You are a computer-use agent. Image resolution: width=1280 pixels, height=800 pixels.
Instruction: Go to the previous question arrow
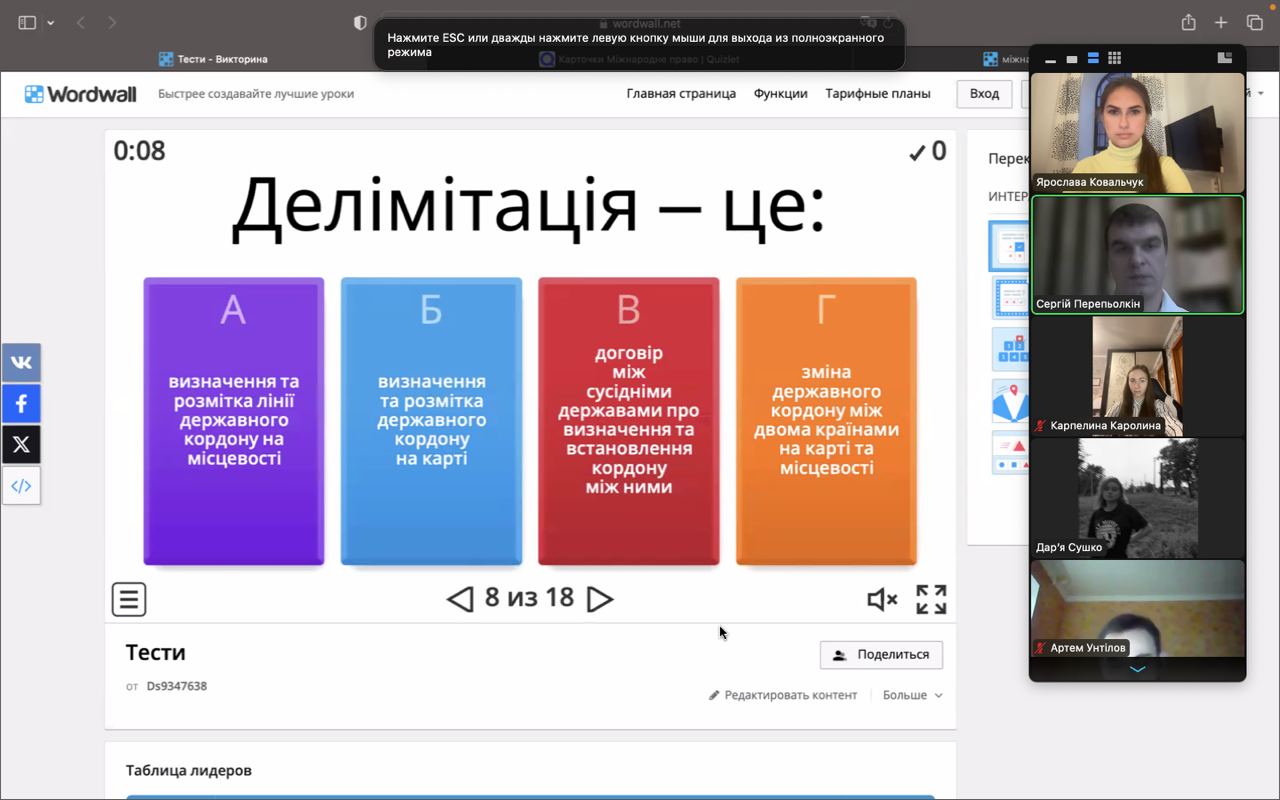pos(460,599)
